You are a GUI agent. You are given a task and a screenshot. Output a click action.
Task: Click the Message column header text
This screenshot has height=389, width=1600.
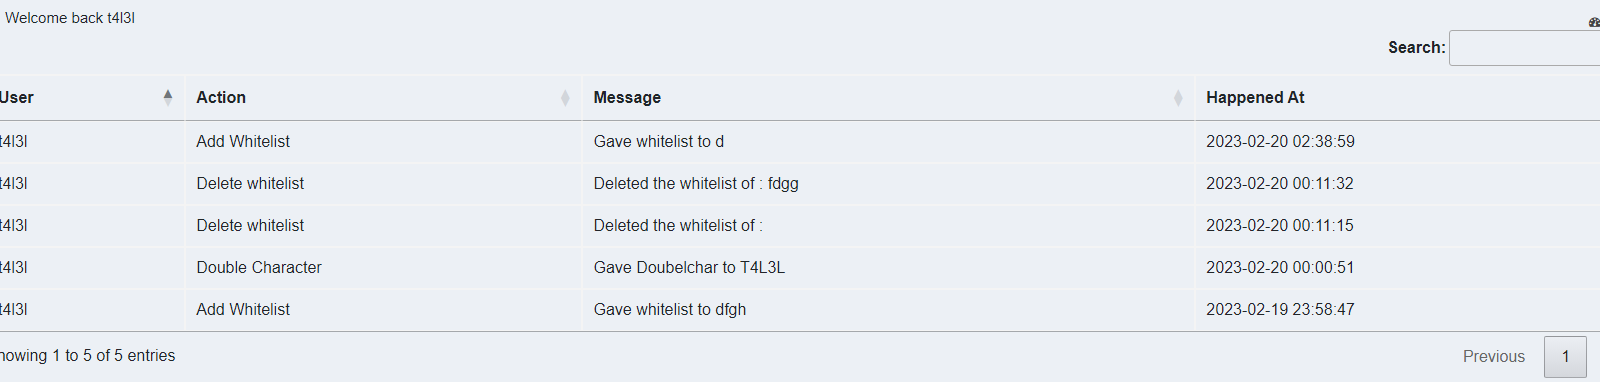click(627, 97)
